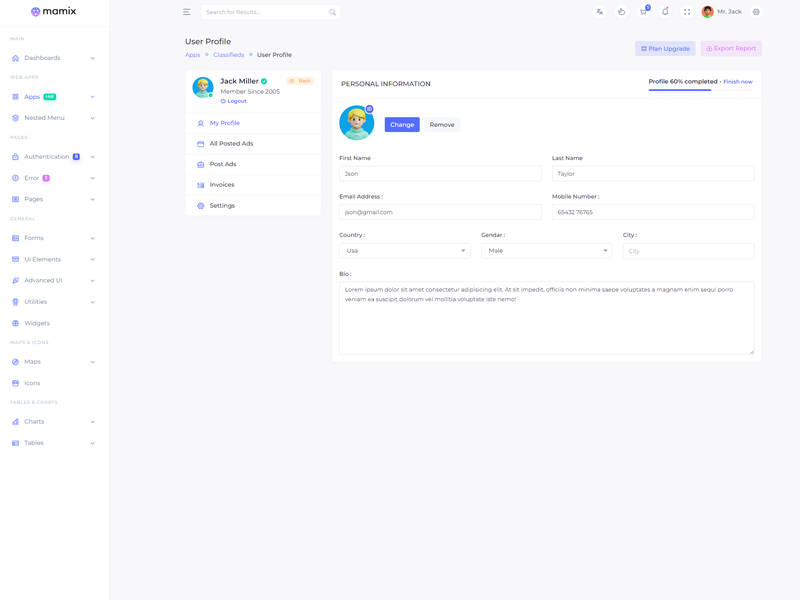Open the Country dropdown showing Usa
Image resolution: width=800 pixels, height=600 pixels.
[x=404, y=251]
